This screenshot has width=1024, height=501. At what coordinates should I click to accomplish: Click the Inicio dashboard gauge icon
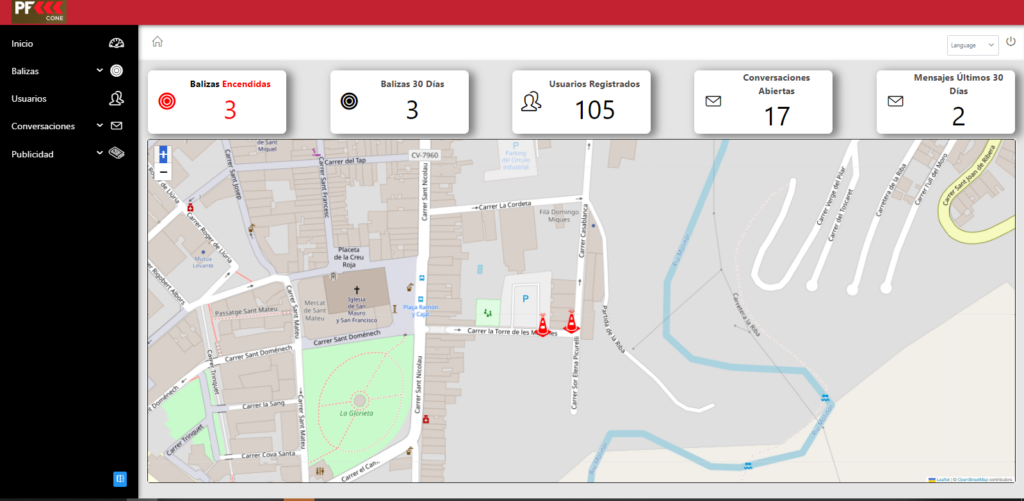116,43
